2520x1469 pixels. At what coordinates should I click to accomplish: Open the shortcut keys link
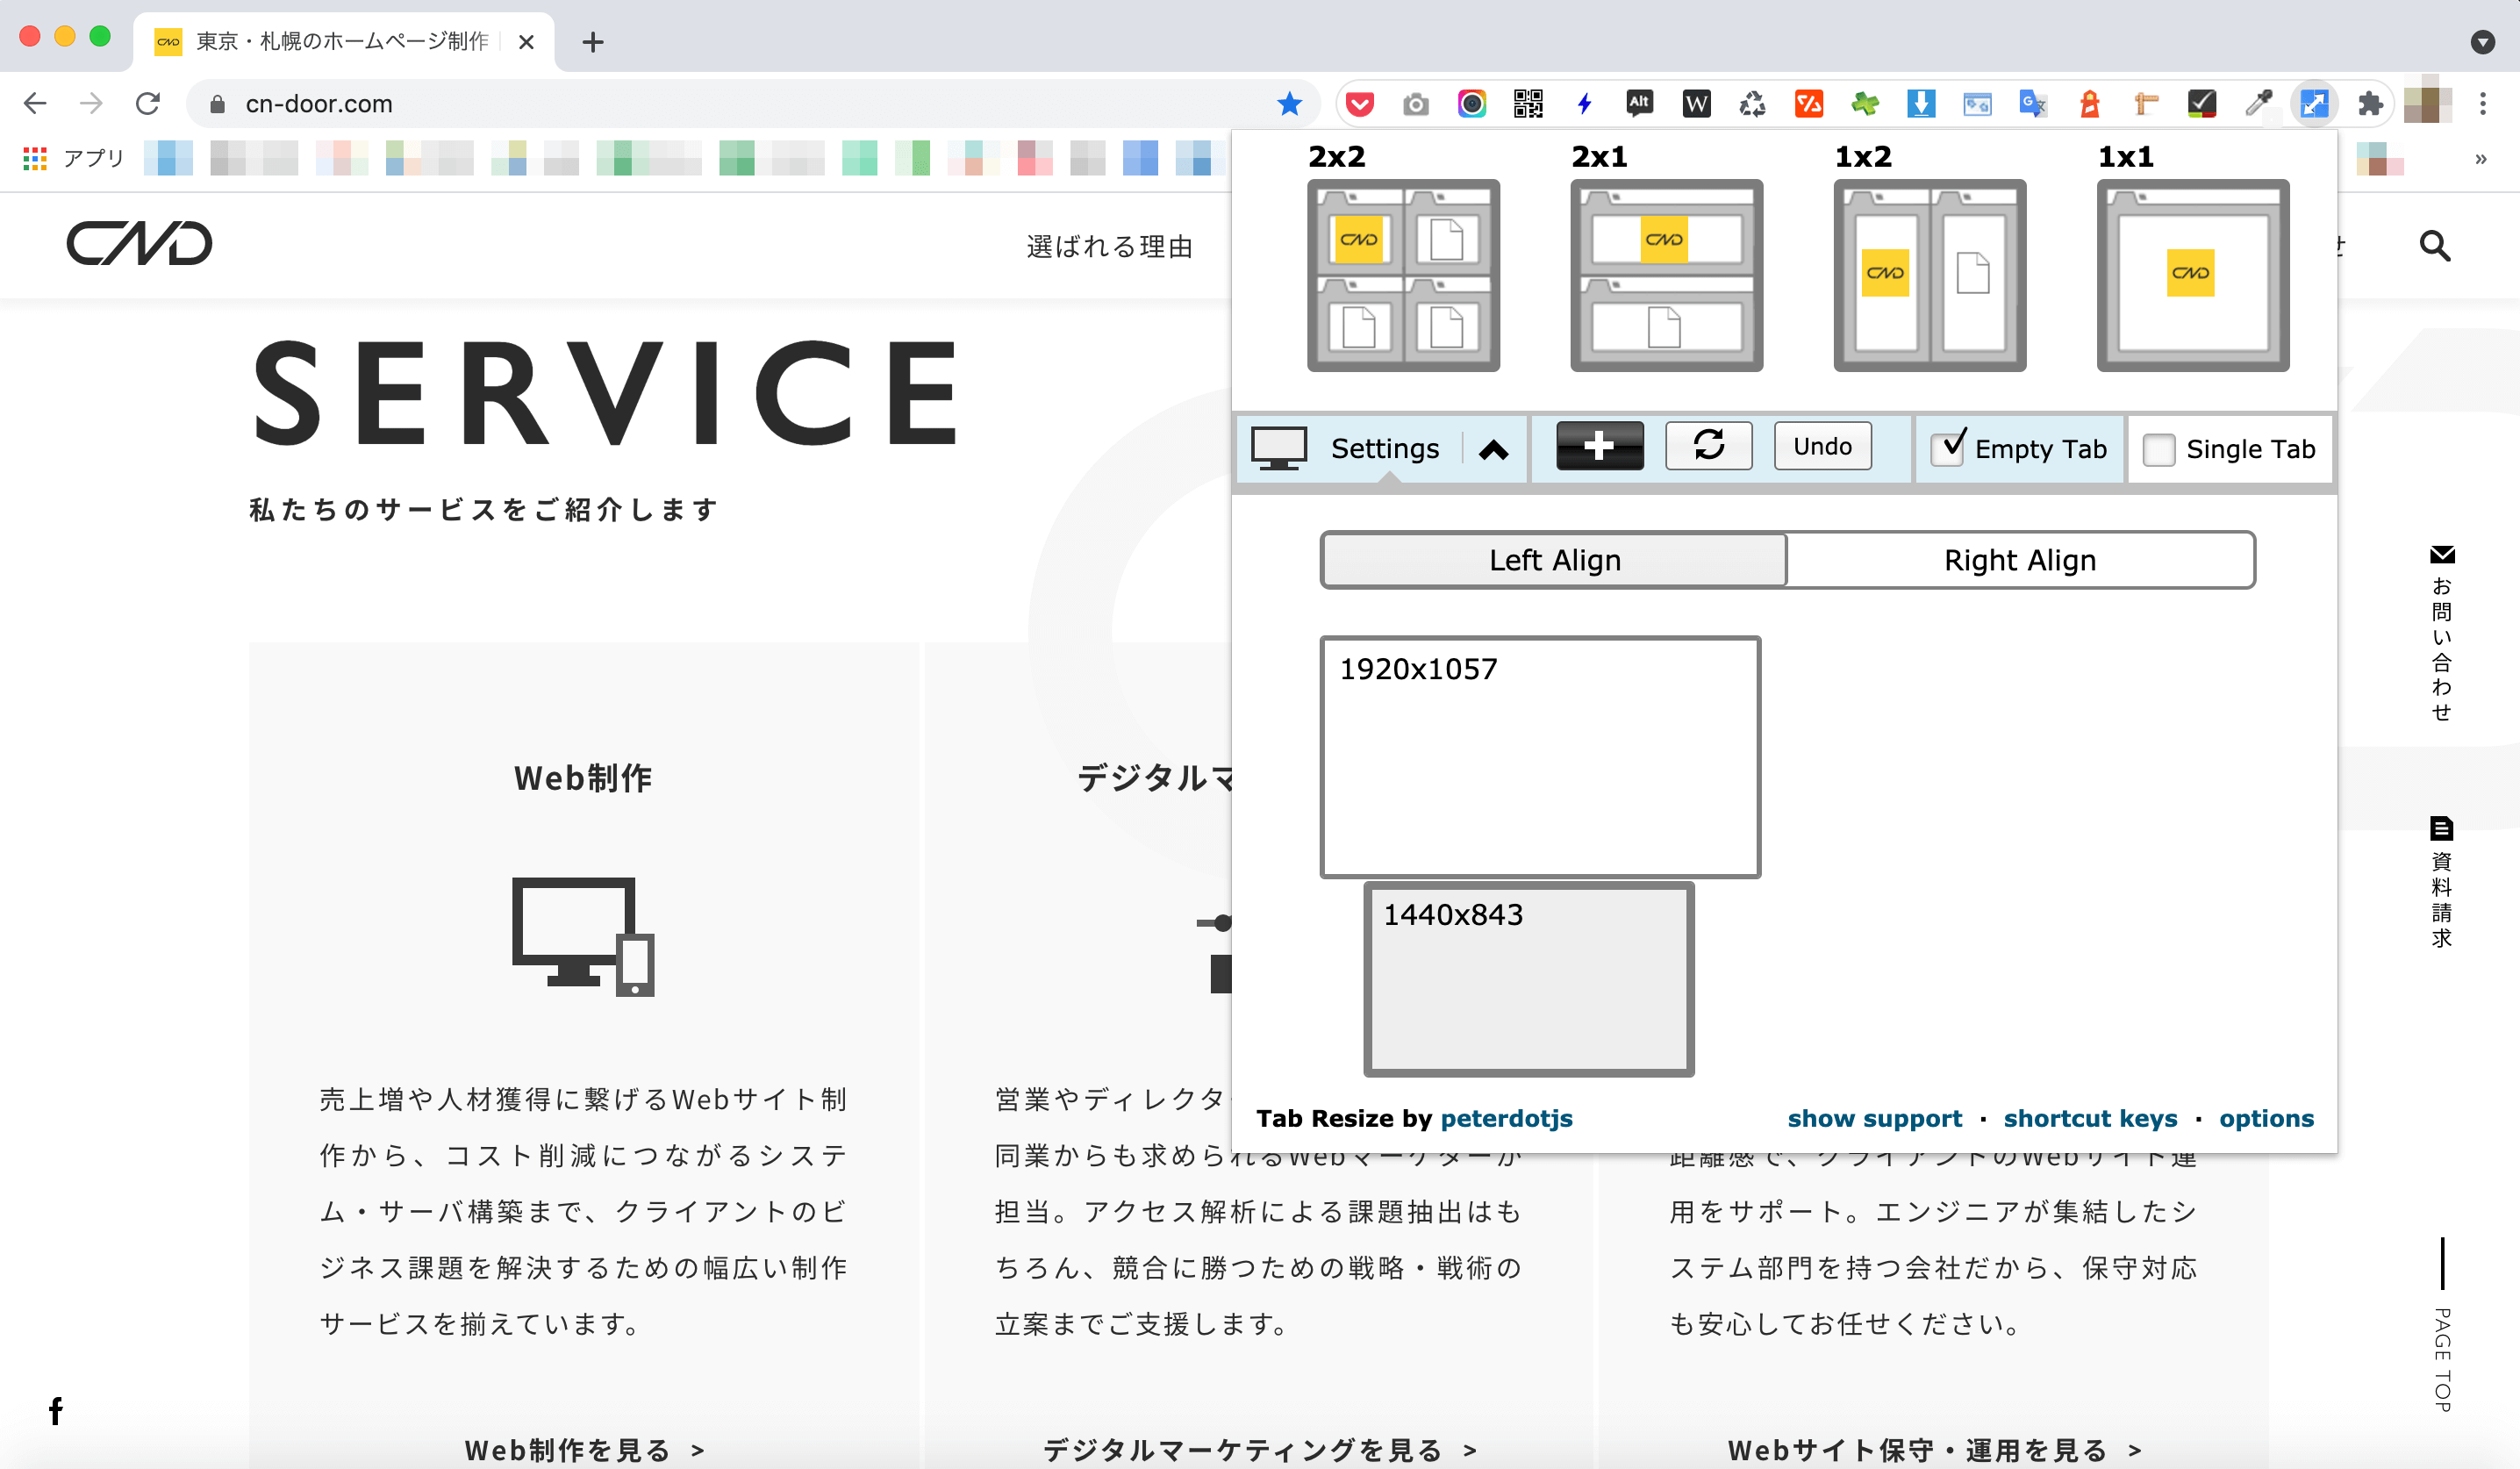(x=2090, y=1118)
